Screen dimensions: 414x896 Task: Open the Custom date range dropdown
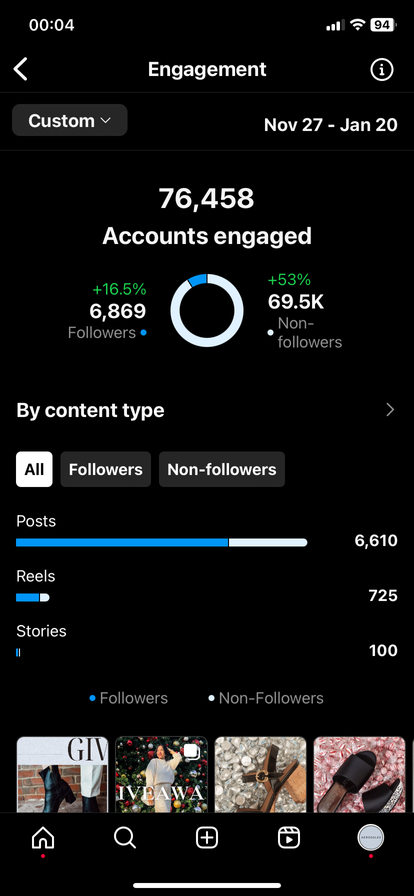pos(70,120)
